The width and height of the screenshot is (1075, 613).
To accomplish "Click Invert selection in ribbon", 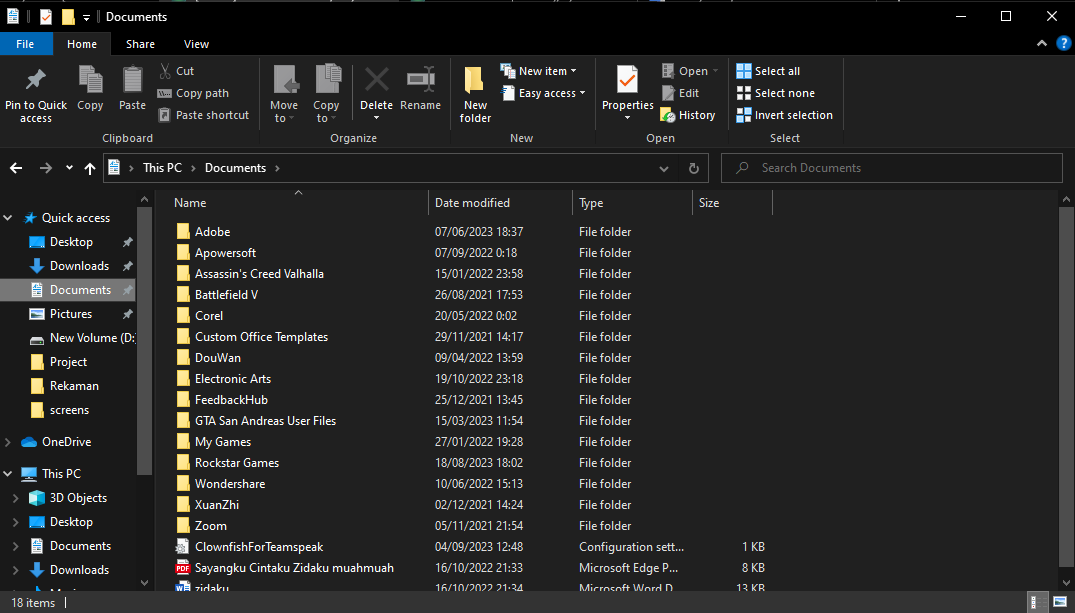I will click(784, 115).
